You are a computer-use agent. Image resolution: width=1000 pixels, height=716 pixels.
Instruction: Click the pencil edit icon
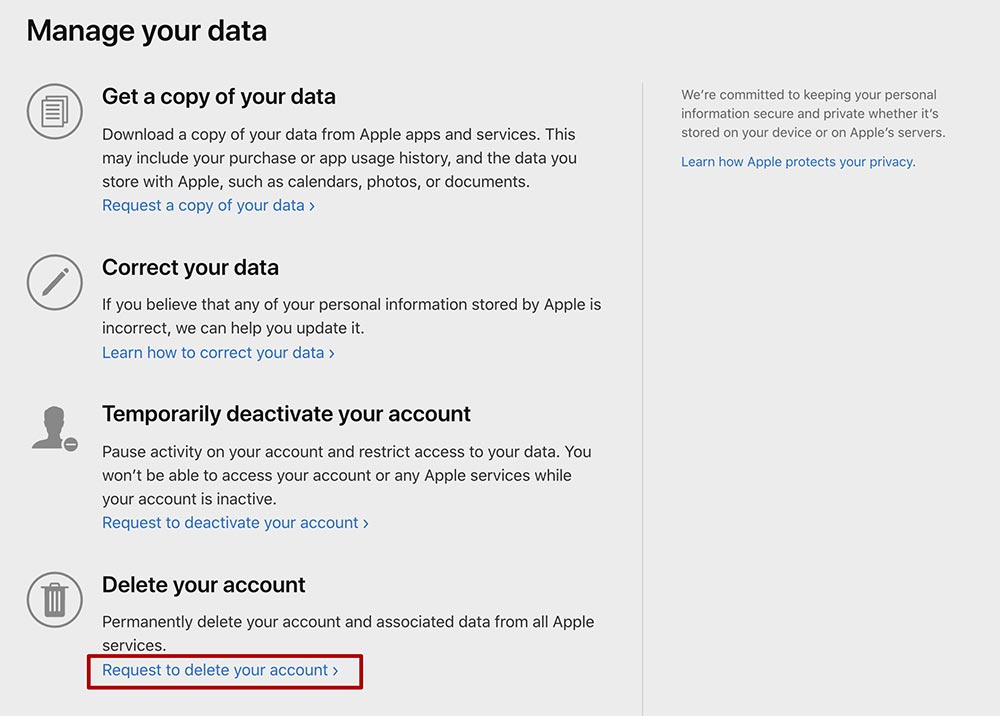tap(55, 282)
